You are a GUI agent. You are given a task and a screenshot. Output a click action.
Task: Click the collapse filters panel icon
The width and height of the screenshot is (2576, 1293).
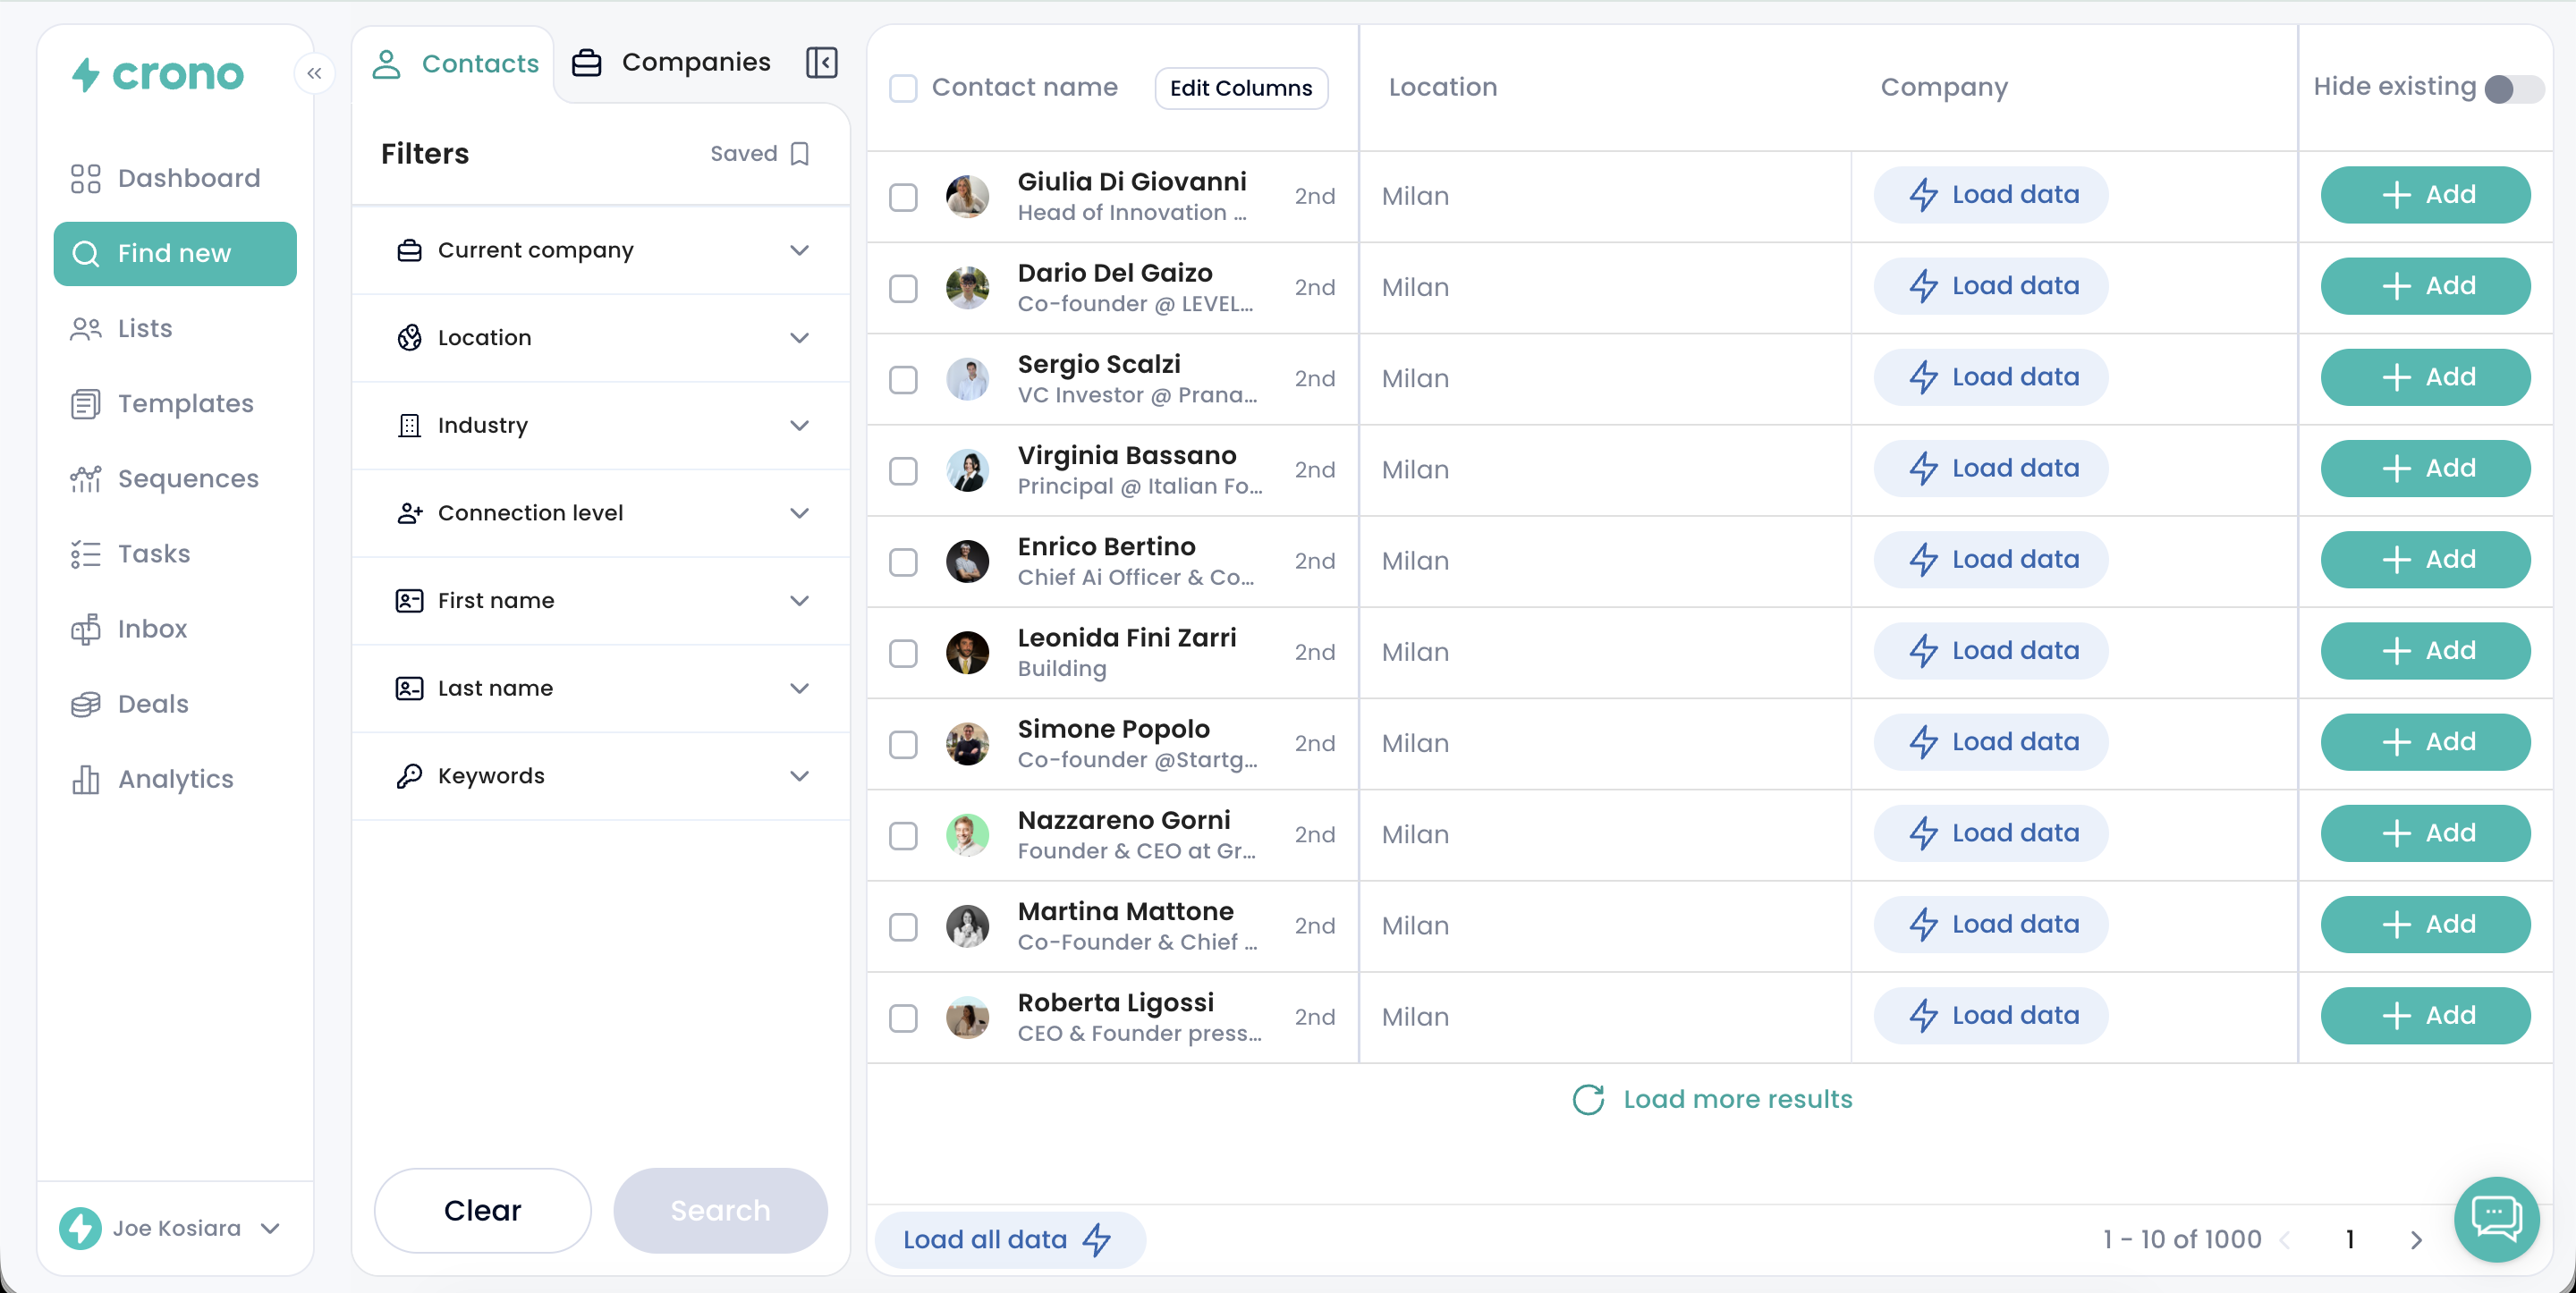click(821, 63)
